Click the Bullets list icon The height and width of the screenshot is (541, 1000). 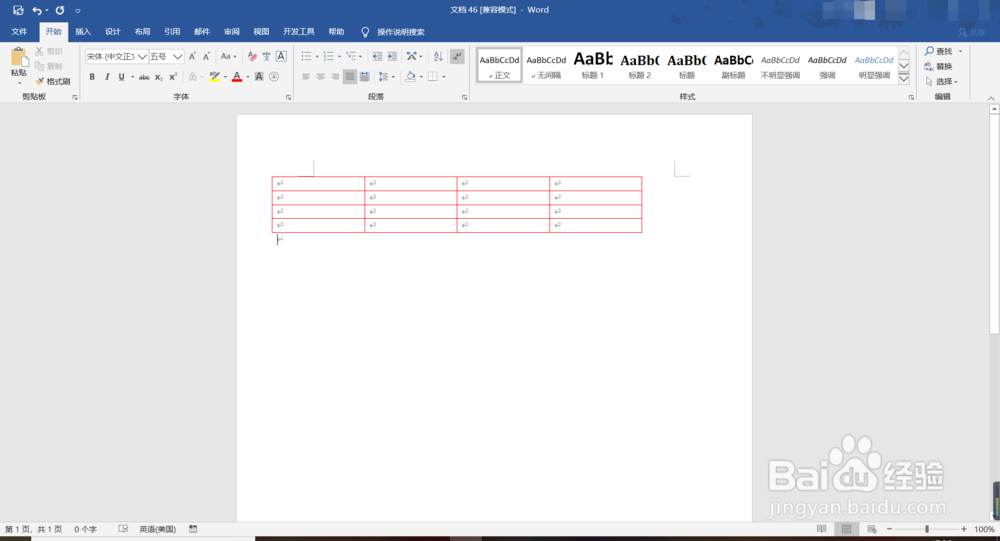tap(306, 57)
